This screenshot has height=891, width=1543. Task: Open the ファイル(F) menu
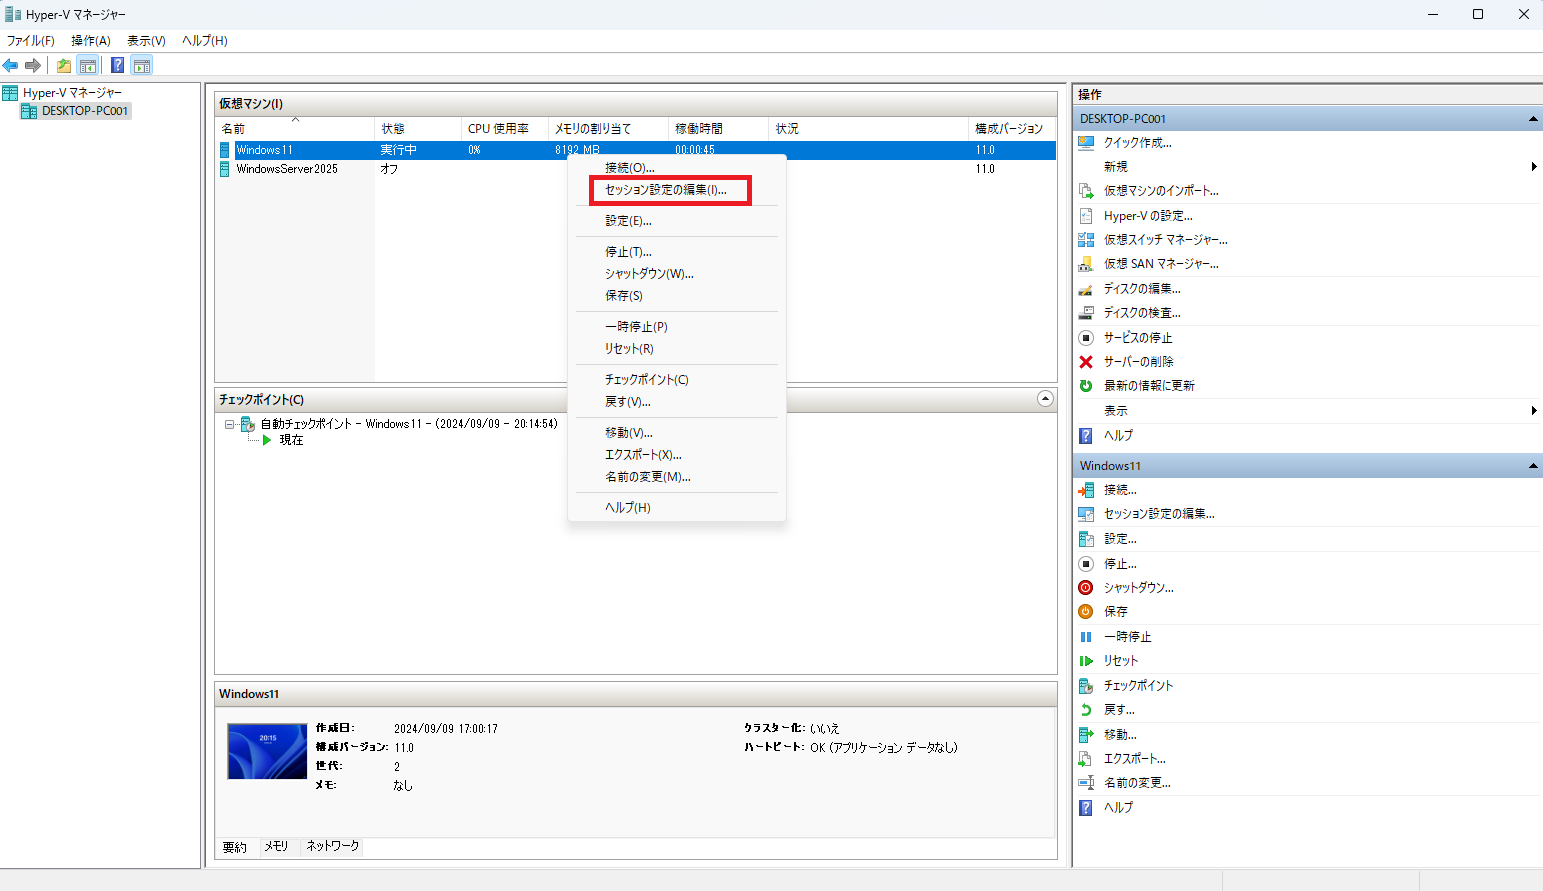pos(31,41)
